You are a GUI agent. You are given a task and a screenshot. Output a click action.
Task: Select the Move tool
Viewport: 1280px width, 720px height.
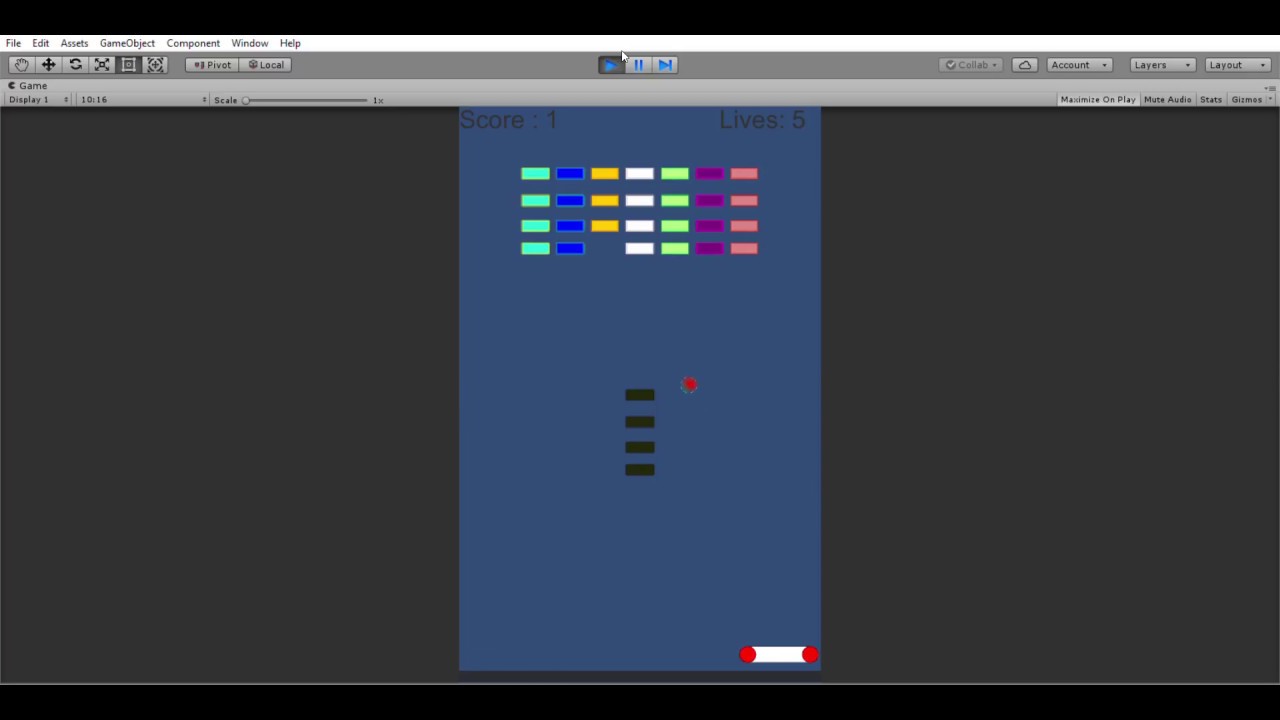click(48, 65)
